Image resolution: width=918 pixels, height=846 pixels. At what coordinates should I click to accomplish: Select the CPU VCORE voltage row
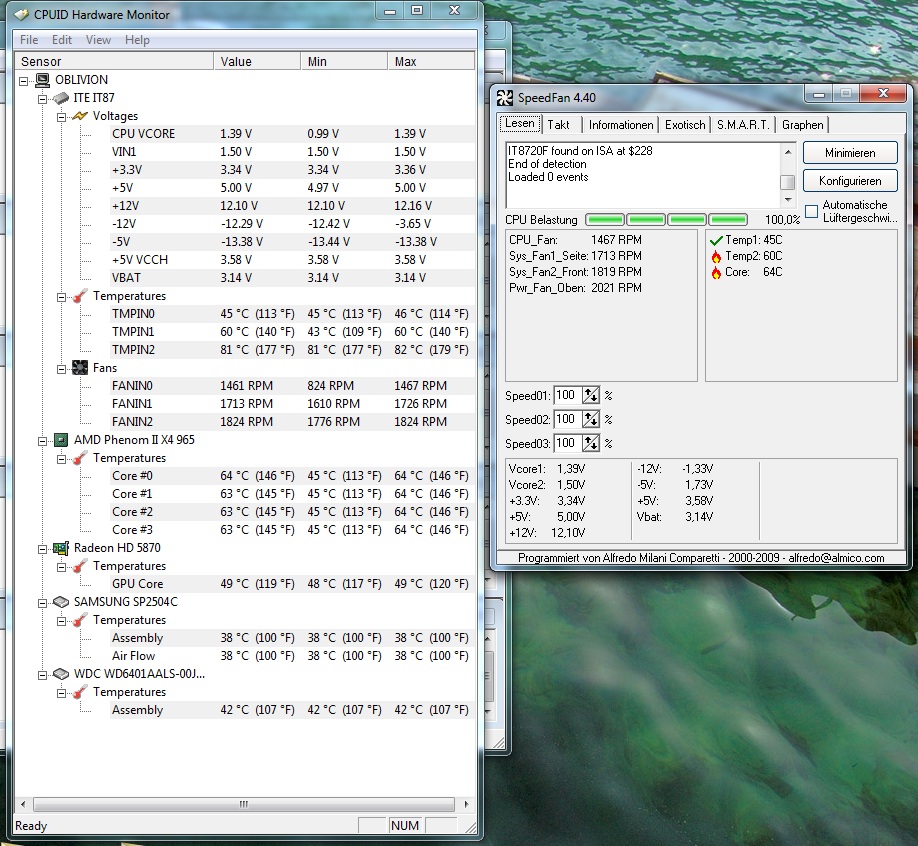coord(292,134)
